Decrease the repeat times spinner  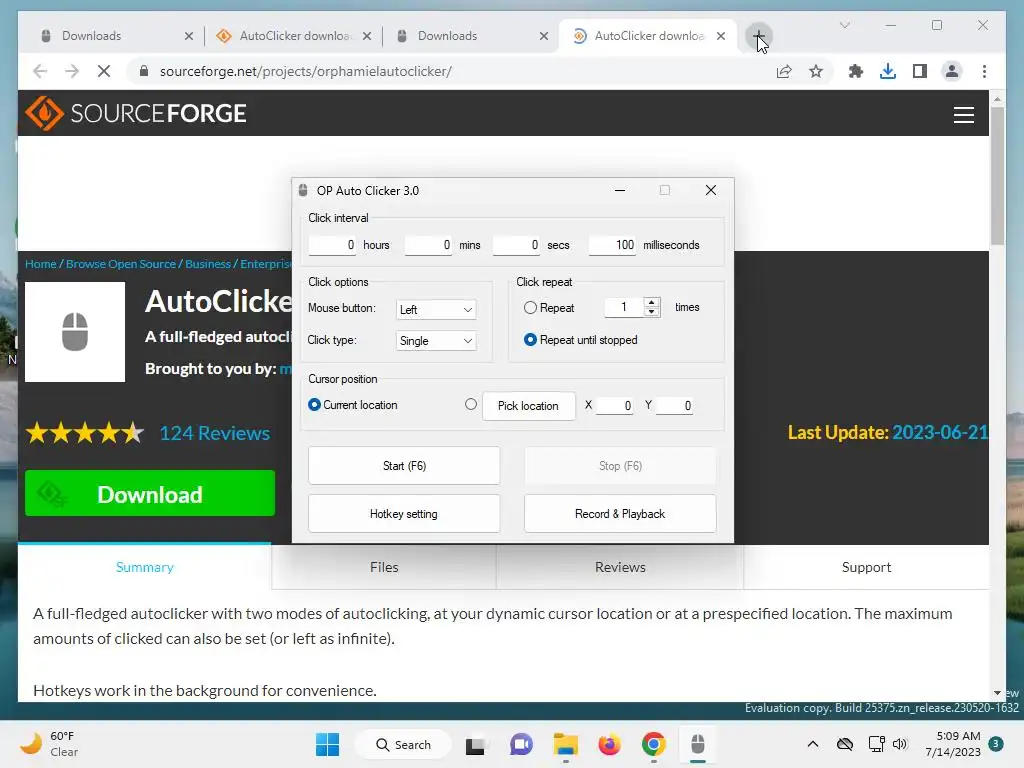tap(651, 312)
